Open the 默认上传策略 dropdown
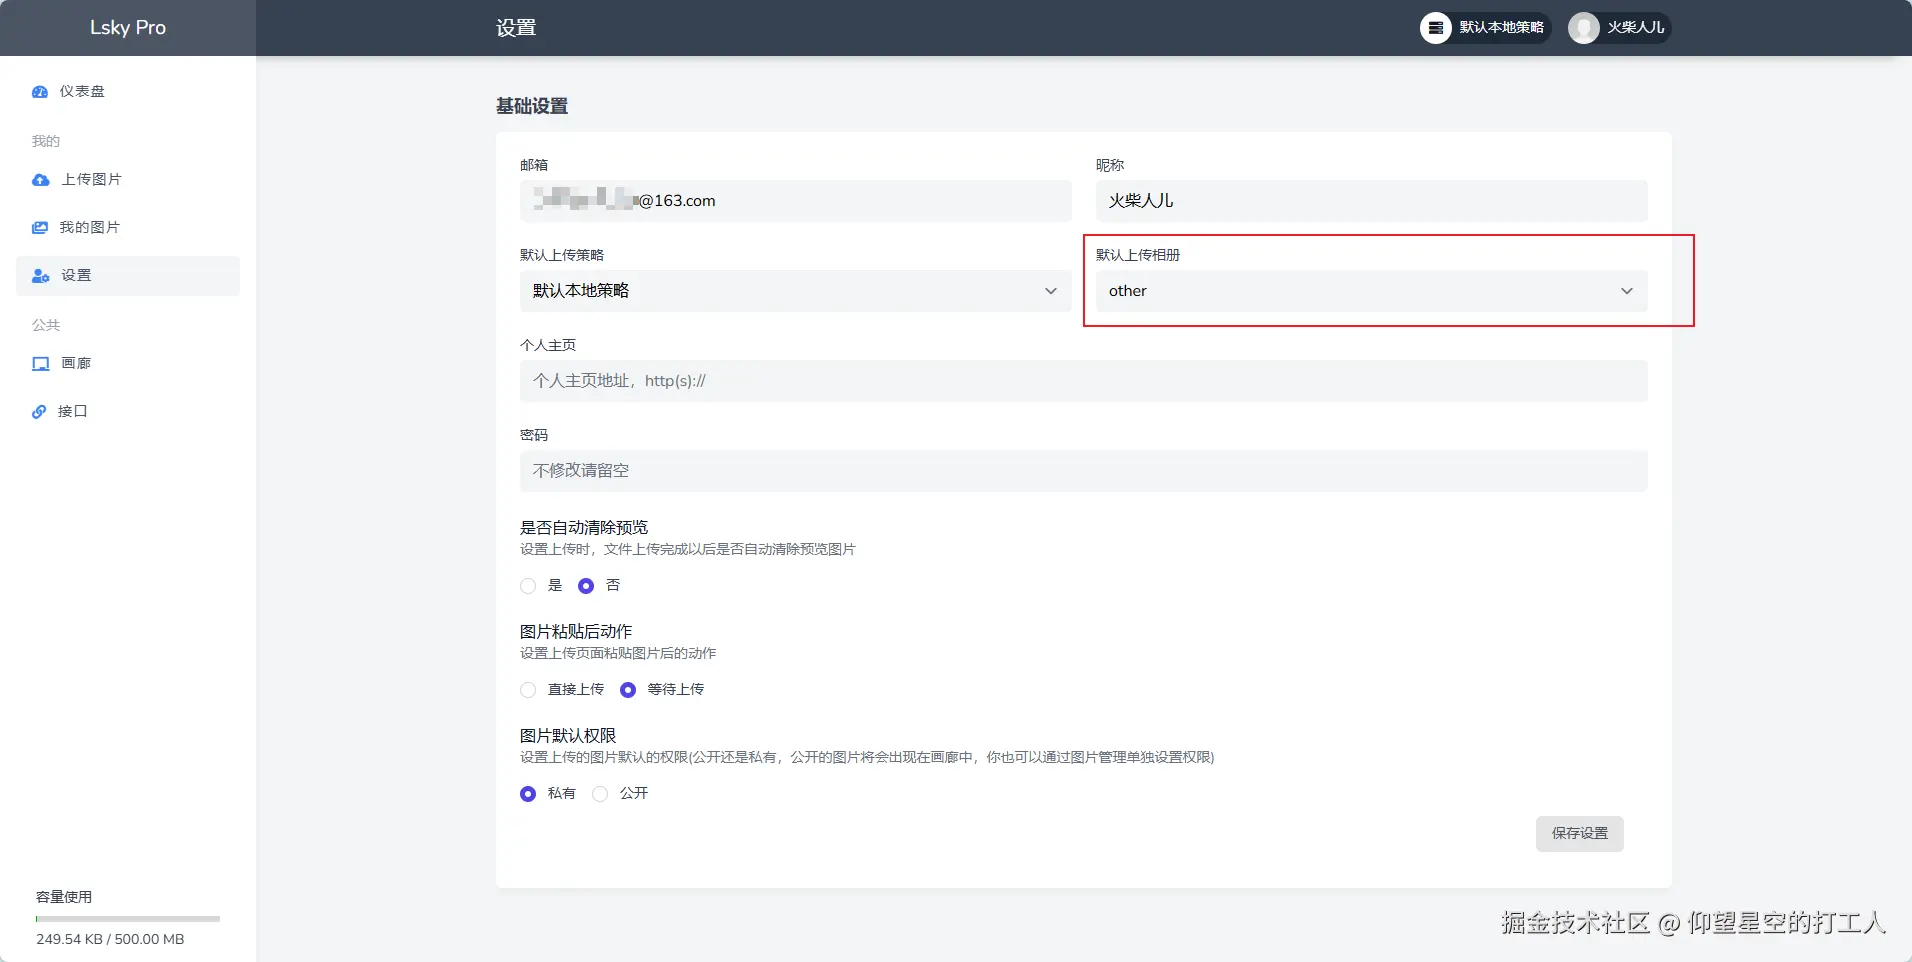1912x962 pixels. coord(796,291)
